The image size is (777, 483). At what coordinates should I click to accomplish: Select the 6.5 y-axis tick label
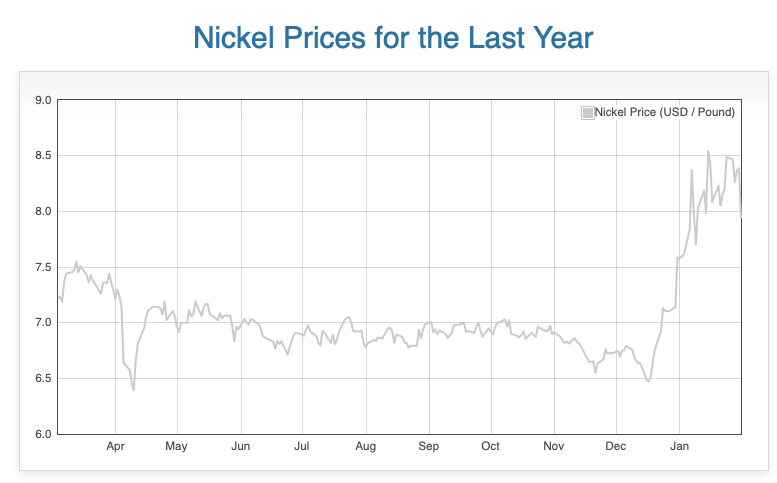42,379
